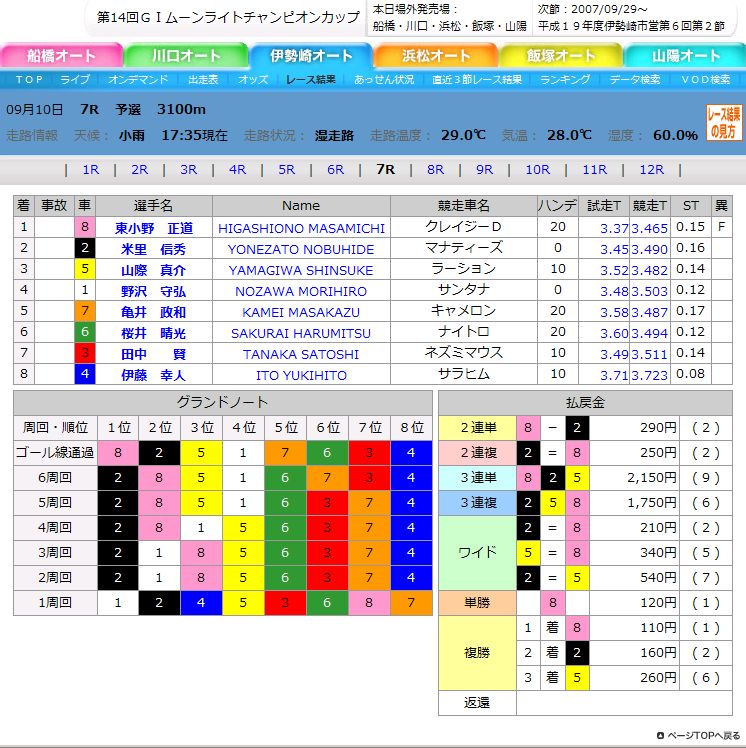Click SAKURAI HARUMITSU name link
746x748 pixels.
click(x=301, y=333)
